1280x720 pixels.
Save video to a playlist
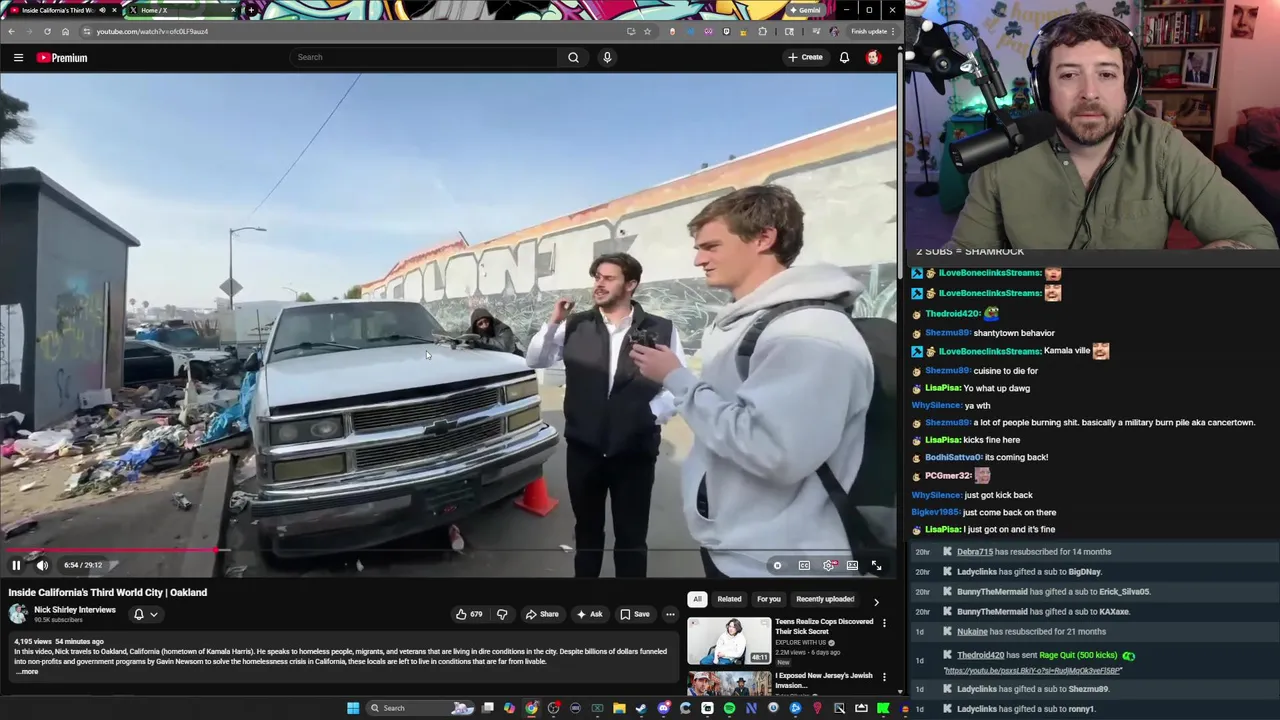[634, 614]
